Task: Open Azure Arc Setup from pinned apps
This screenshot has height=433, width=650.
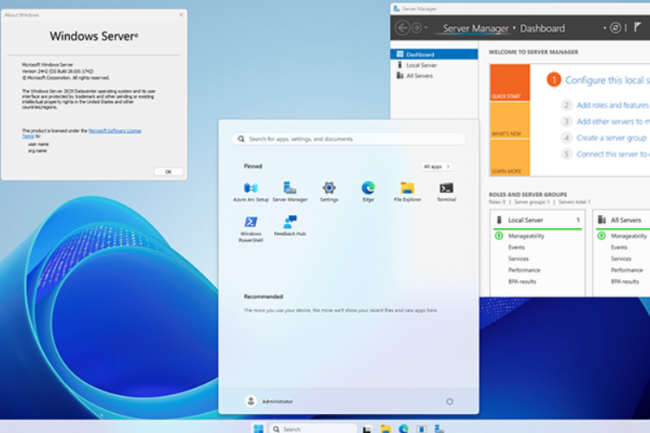Action: [251, 189]
